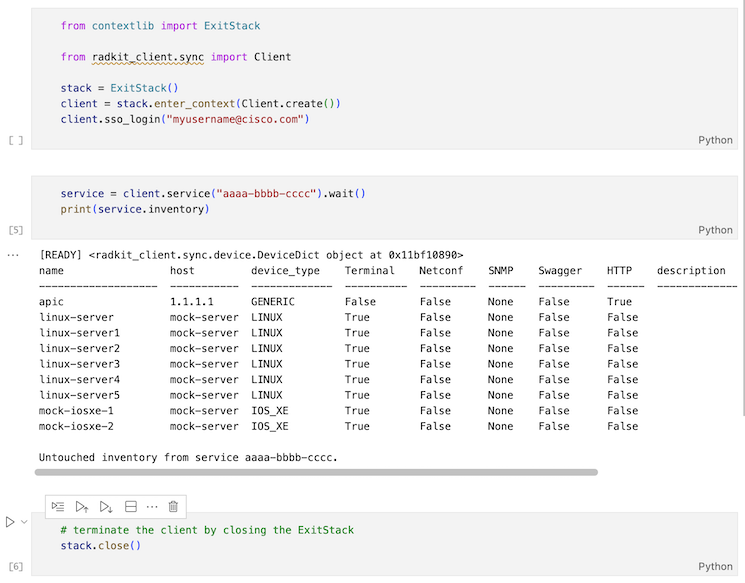Screen dimensions: 745x583
Task: Open more cell actions ellipsis in toolbar
Action: 152,507
